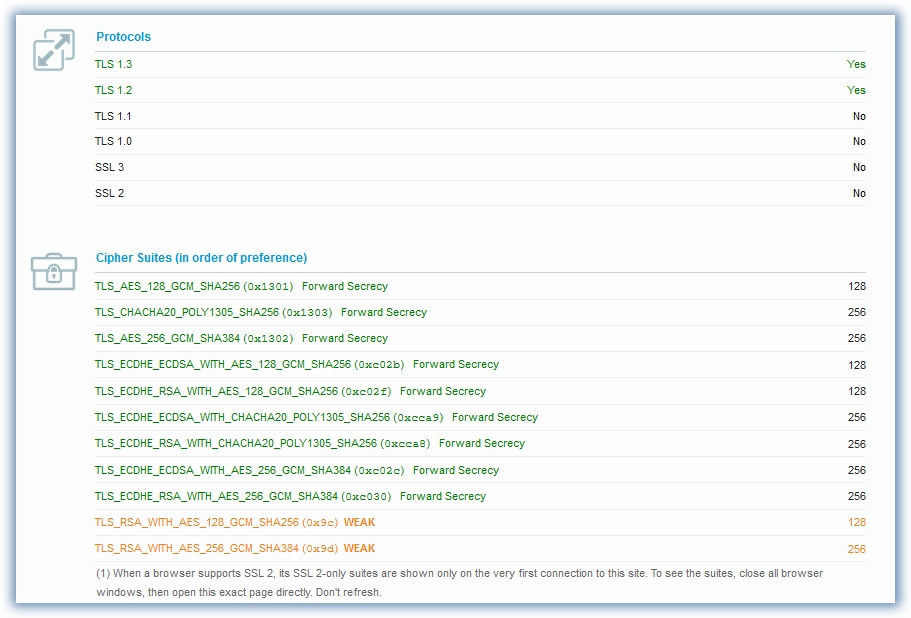
Task: Click the Cipher Suites padlock briefcase icon
Action: click(x=54, y=271)
